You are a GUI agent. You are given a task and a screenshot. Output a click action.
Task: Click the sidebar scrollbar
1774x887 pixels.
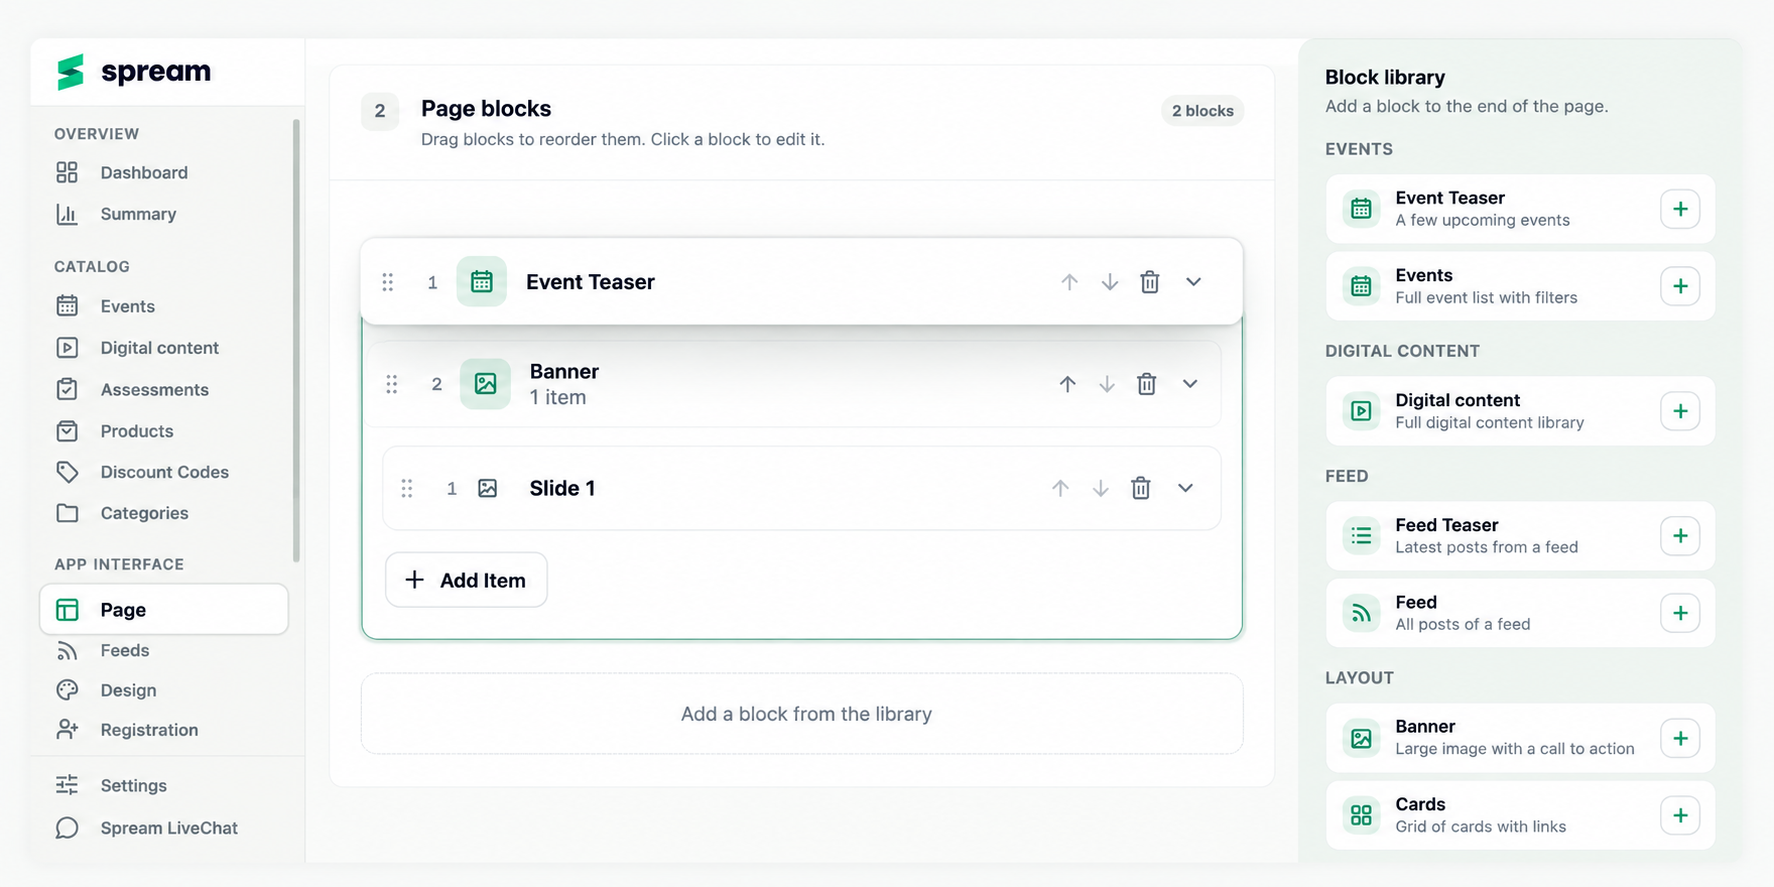[x=296, y=340]
